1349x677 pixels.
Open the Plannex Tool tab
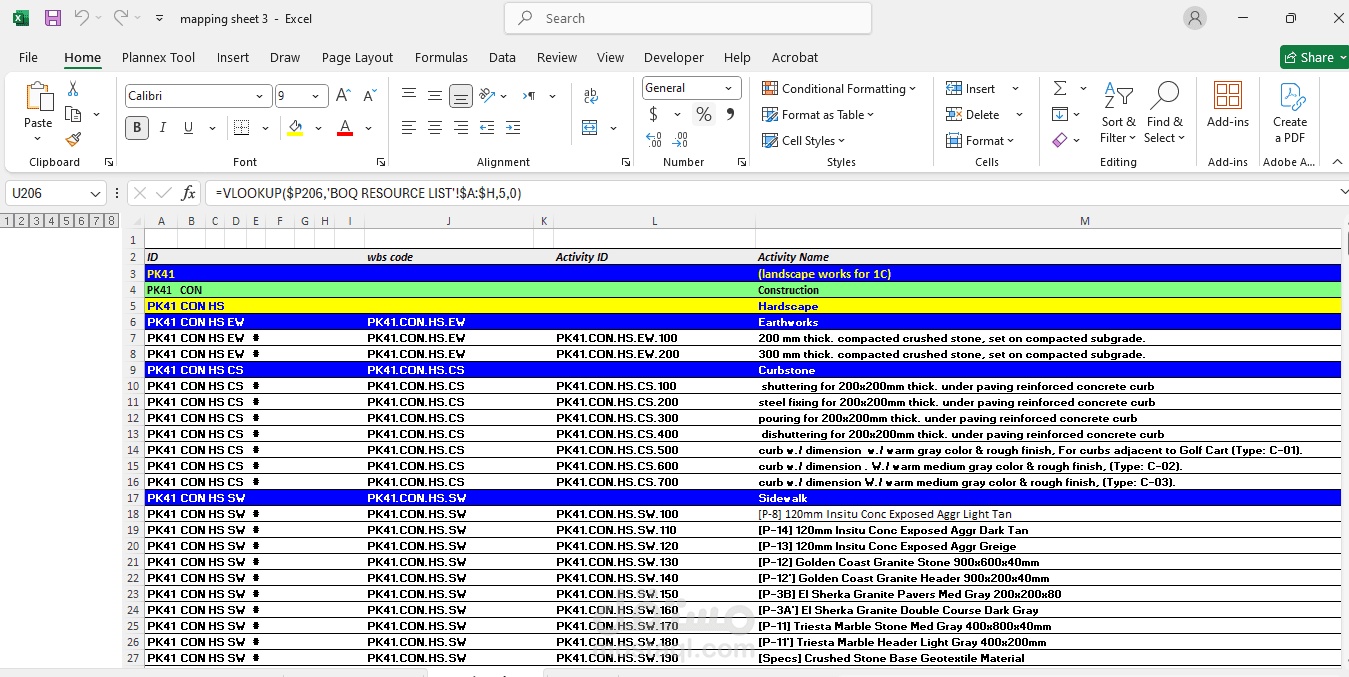[159, 57]
